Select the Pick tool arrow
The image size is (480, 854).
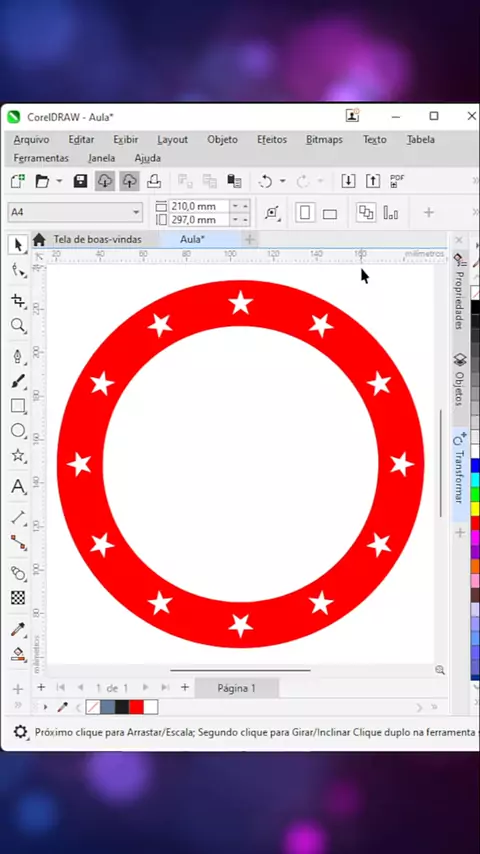[18, 245]
